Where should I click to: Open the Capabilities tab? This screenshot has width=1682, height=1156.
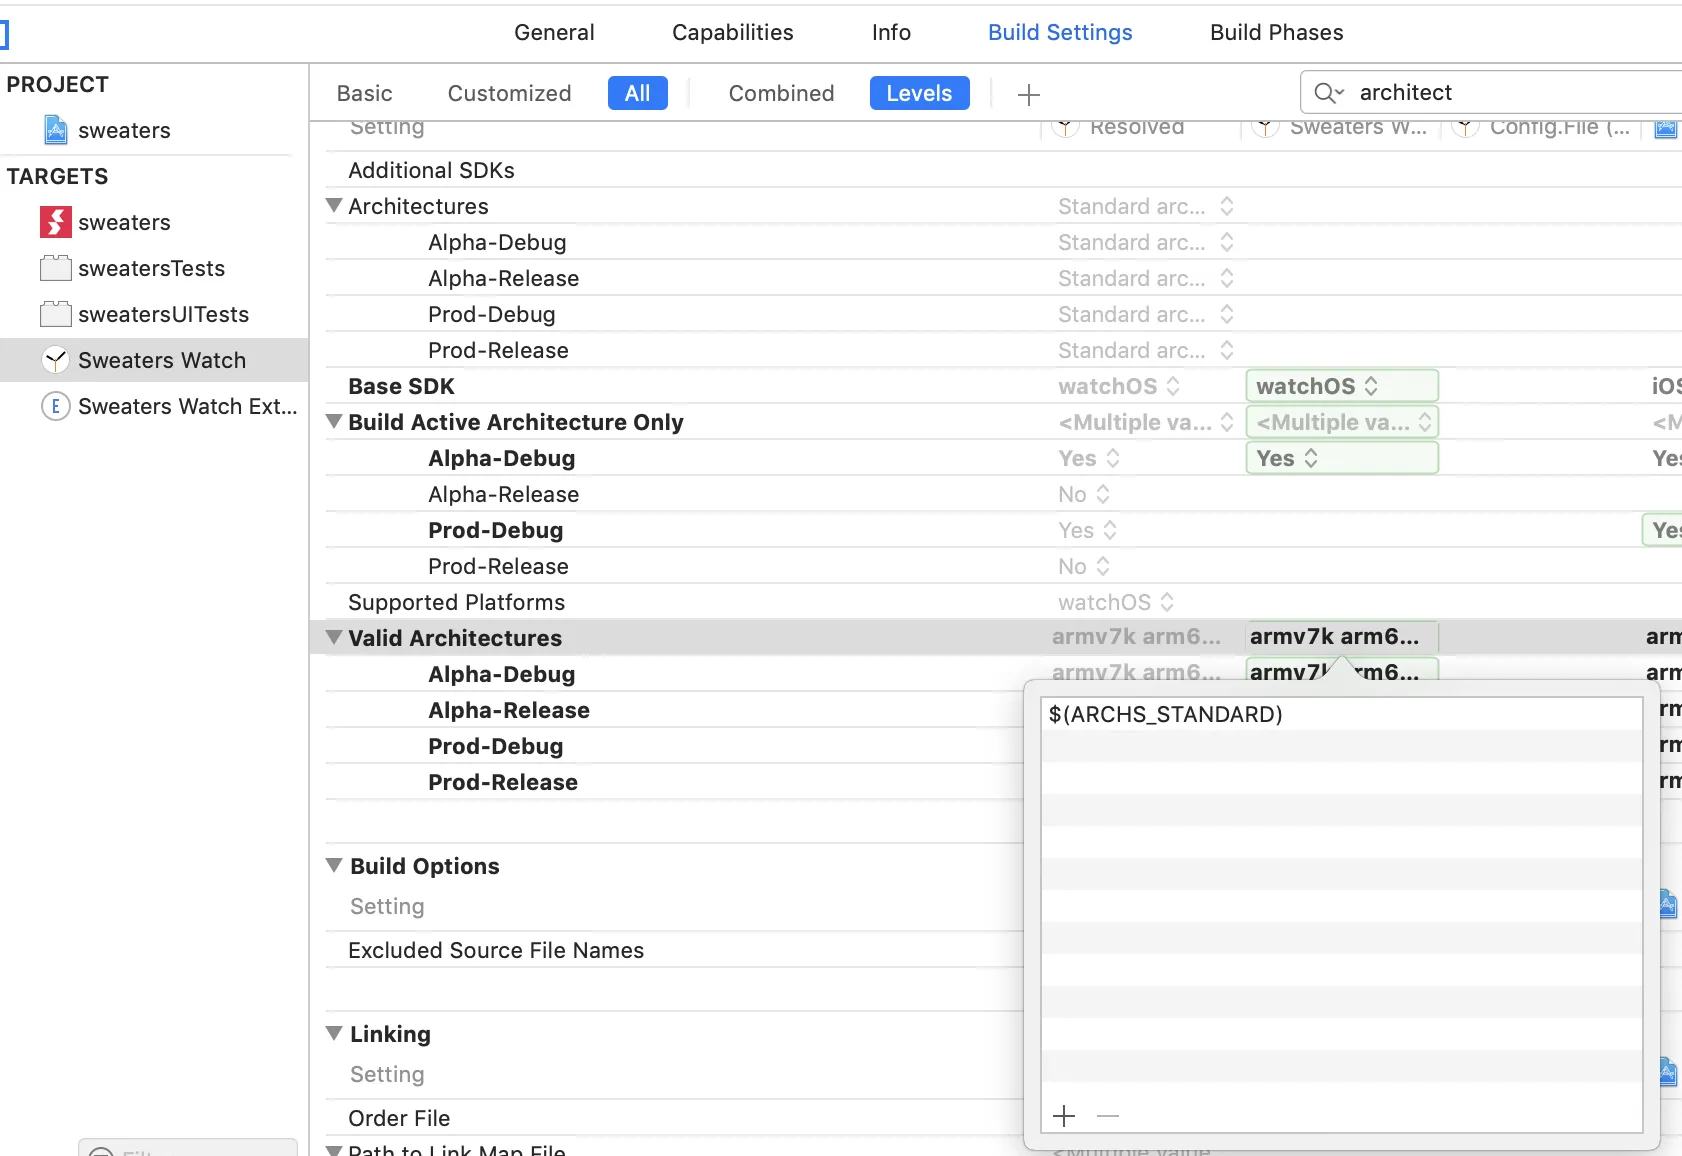[x=733, y=32]
